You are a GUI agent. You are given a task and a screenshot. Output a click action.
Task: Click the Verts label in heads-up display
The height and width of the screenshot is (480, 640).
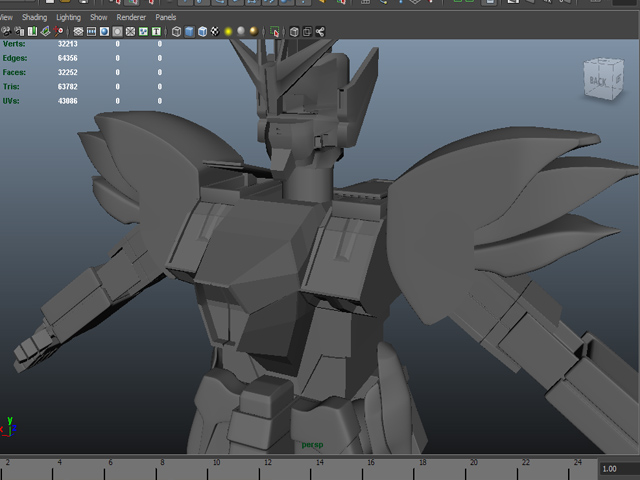(14, 44)
